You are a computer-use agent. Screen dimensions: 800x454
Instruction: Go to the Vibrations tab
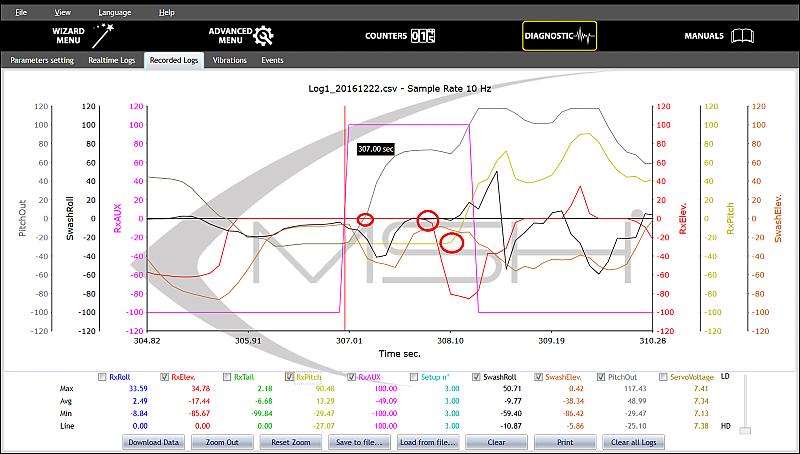229,60
